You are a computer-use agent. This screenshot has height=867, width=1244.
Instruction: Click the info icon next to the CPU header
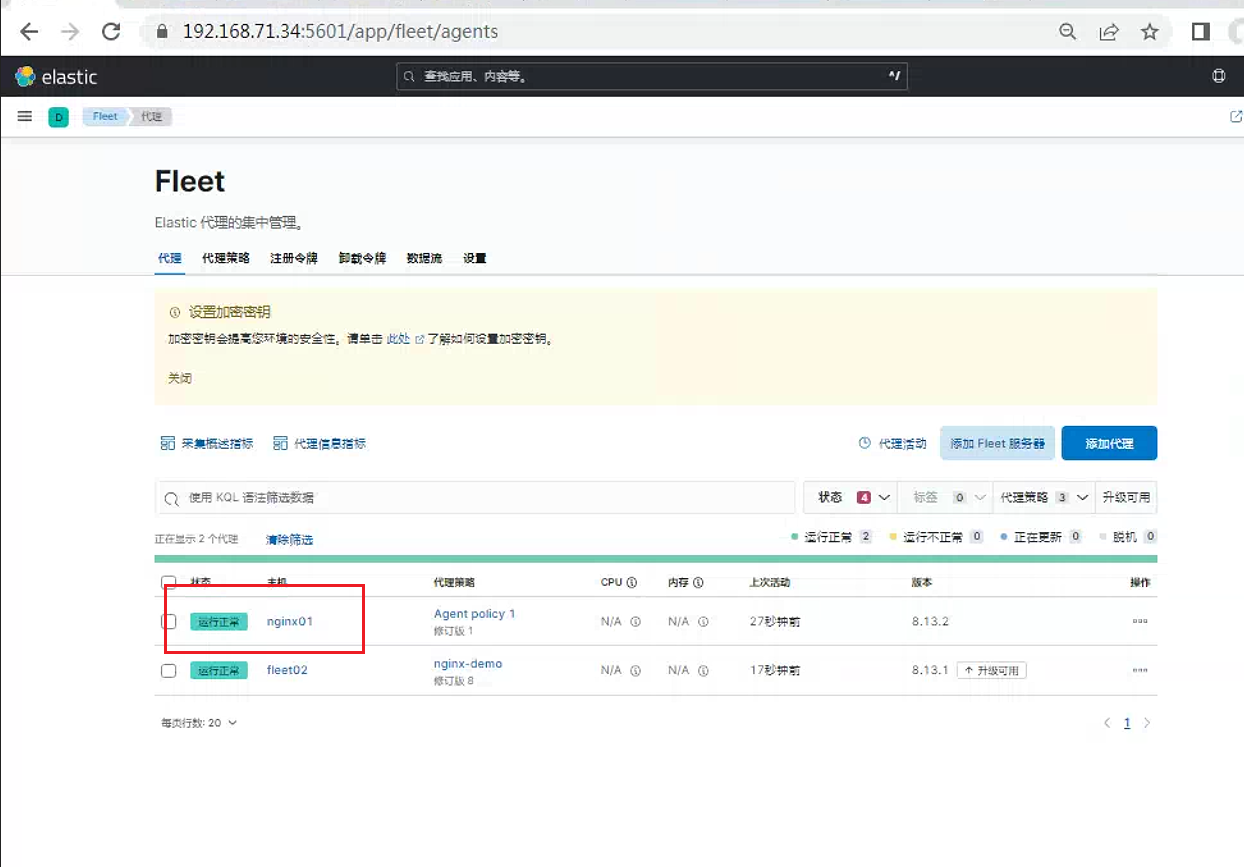tap(633, 582)
